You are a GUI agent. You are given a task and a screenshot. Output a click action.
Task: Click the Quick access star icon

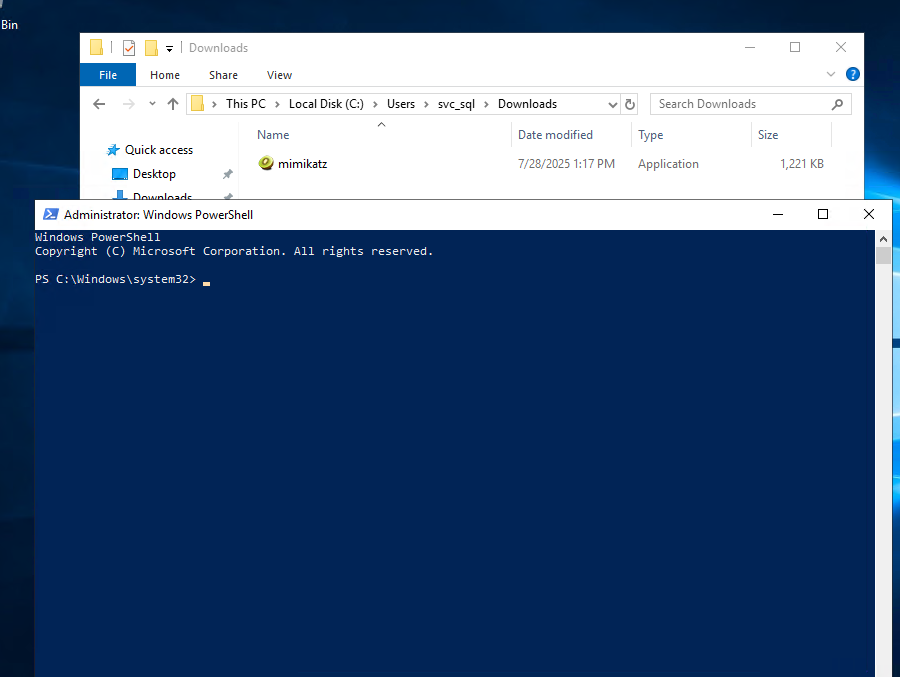click(x=114, y=150)
